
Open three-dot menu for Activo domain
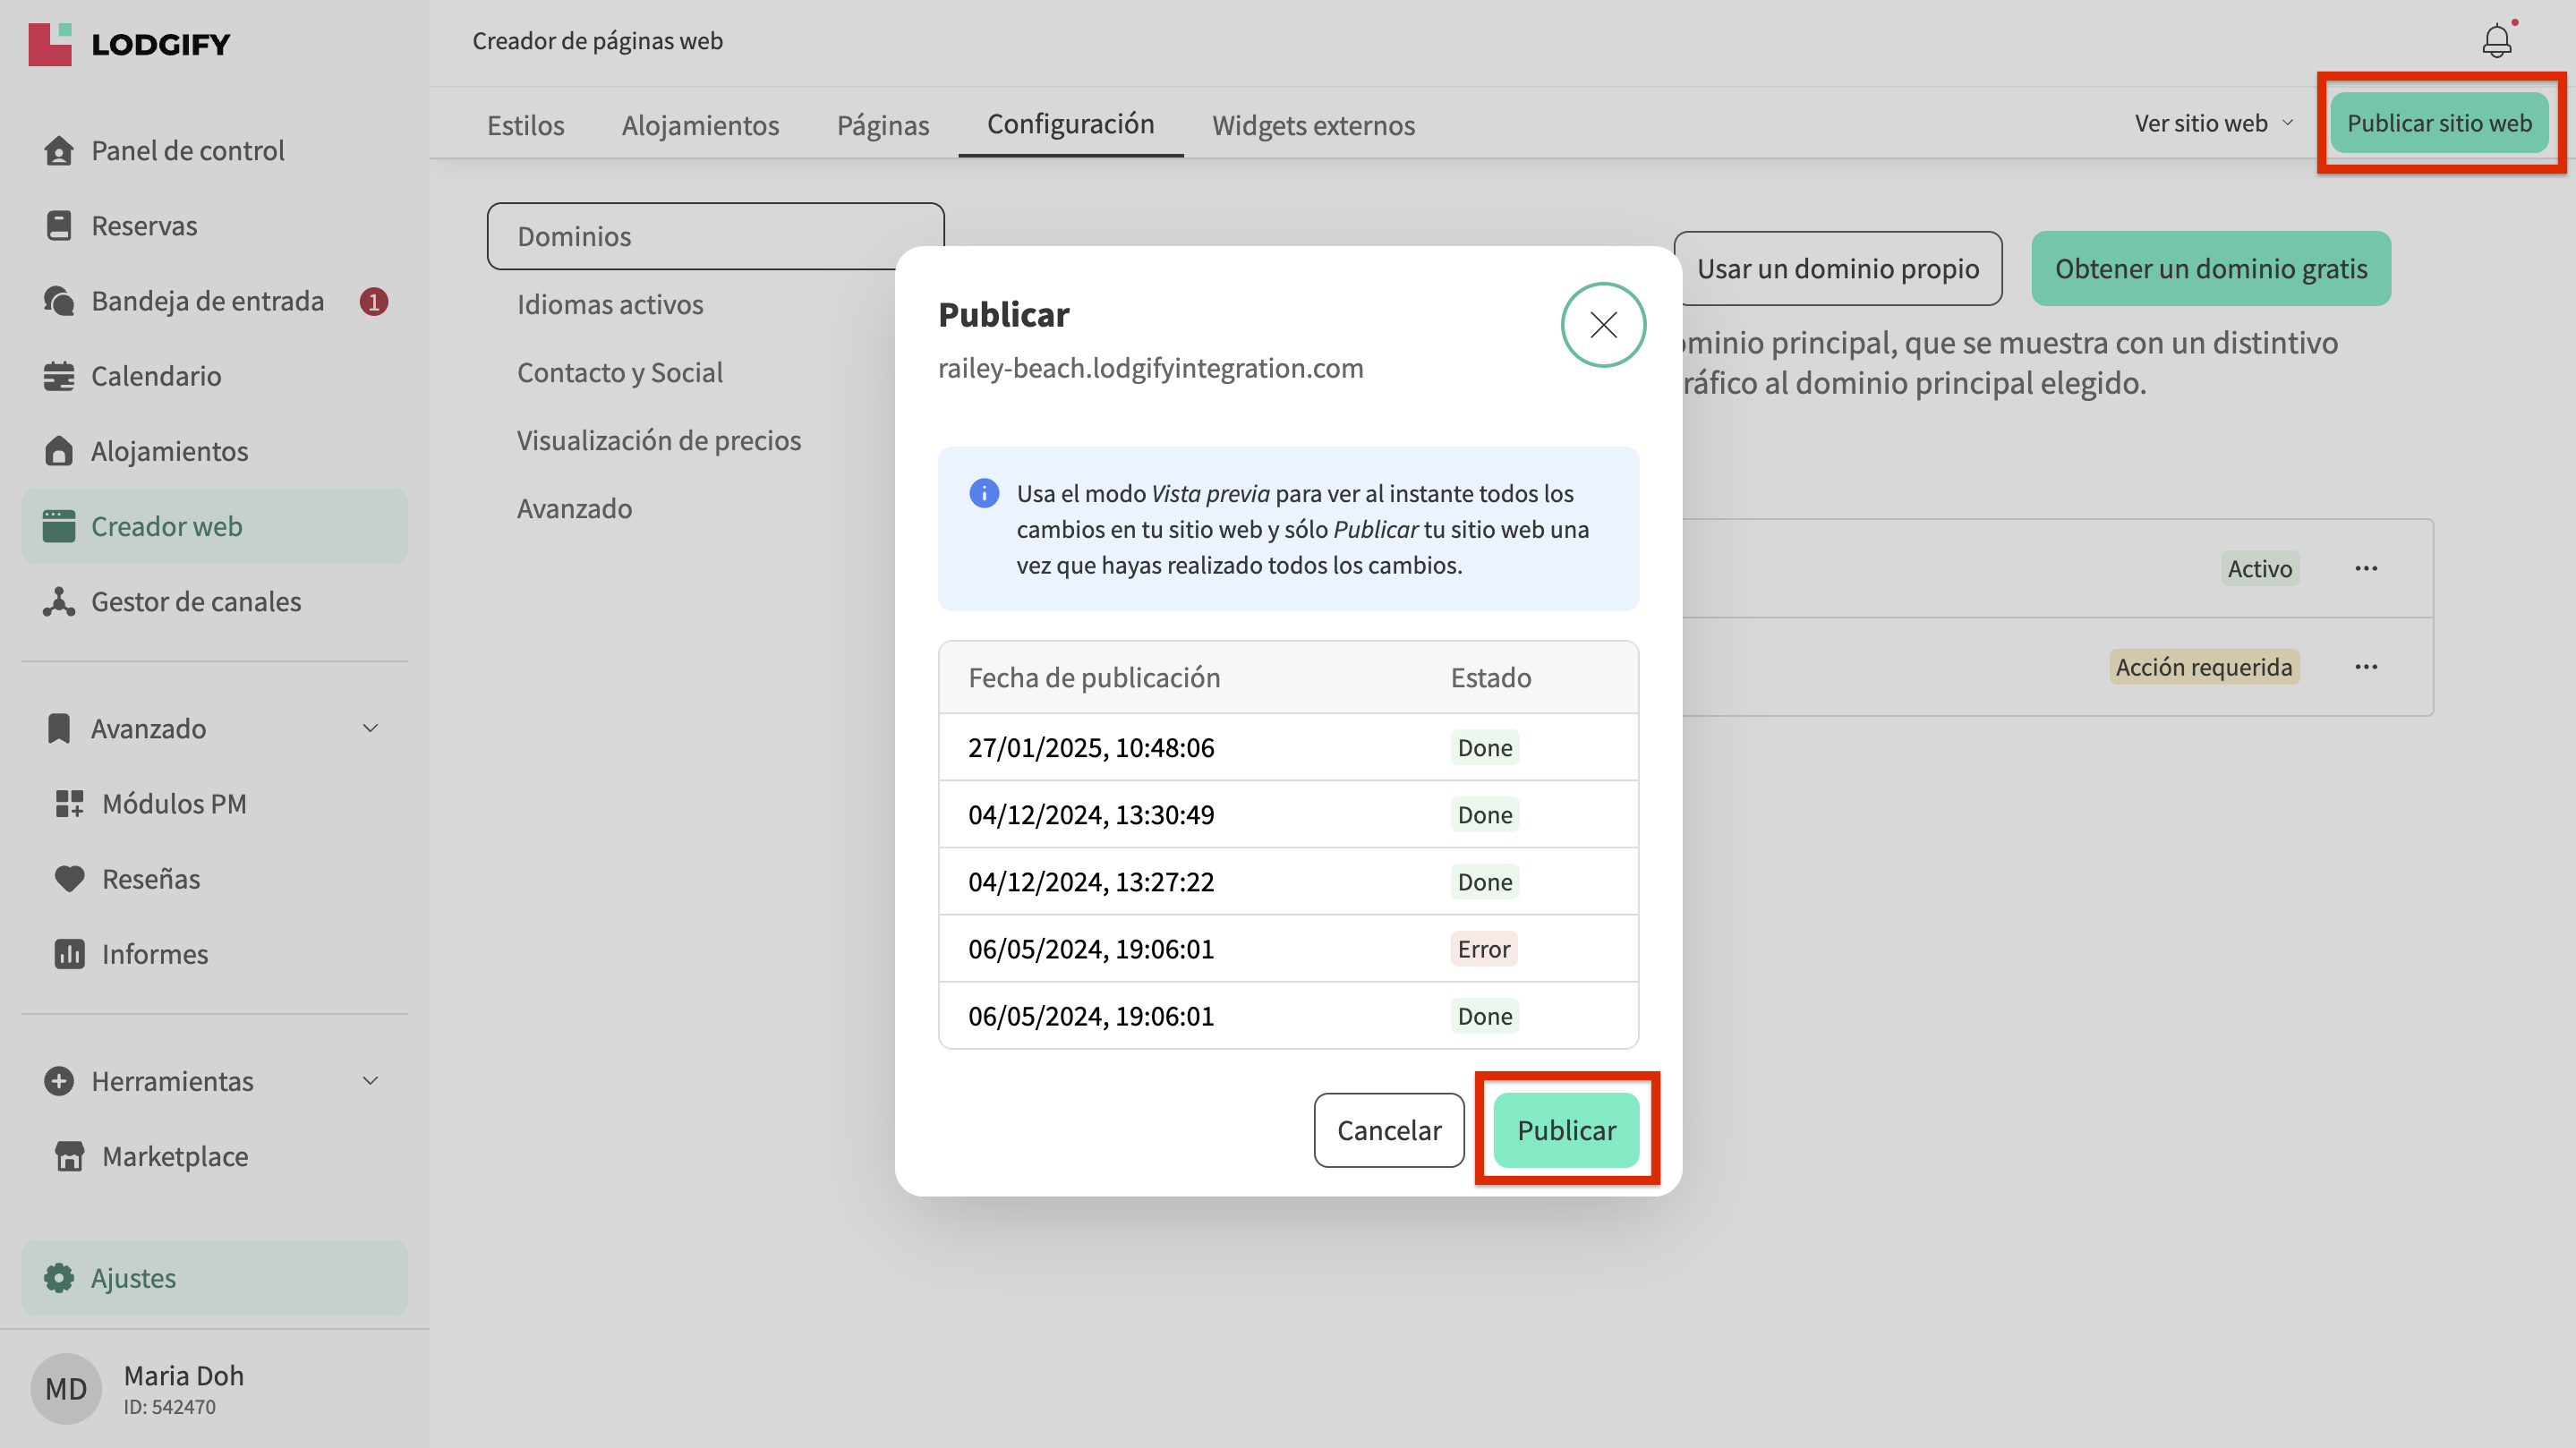tap(2366, 568)
